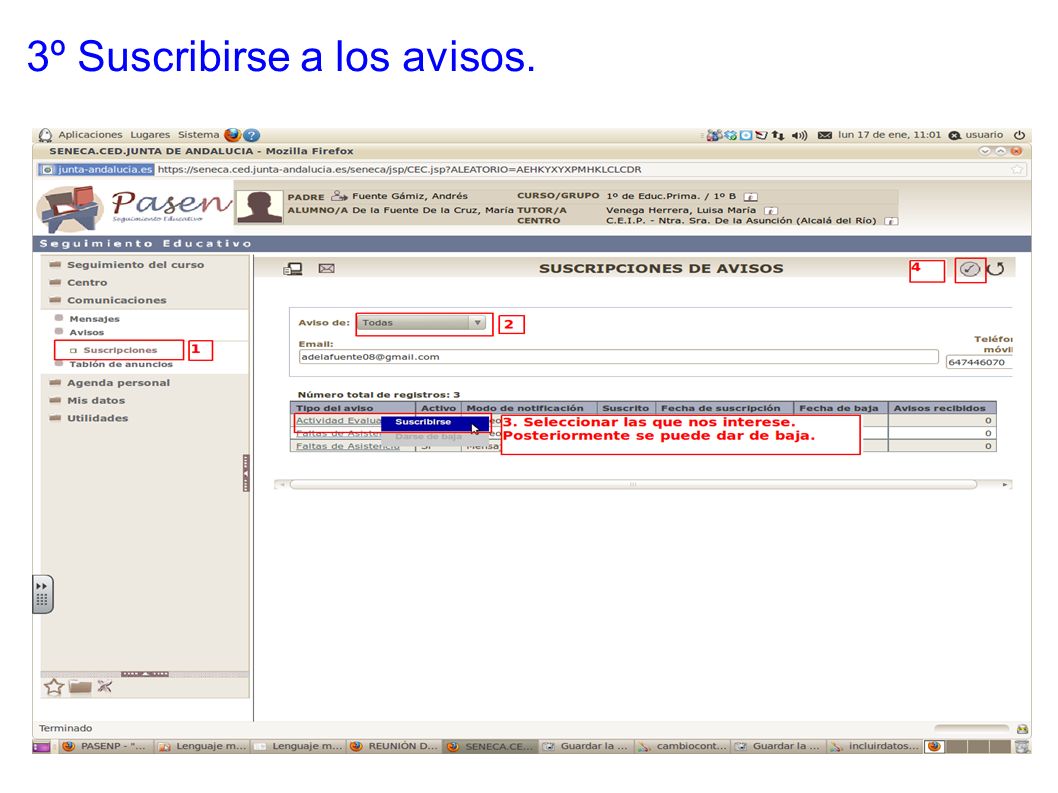Click the computer notification icon beside the envelope
Screen dimensions: 1058x793
293,269
